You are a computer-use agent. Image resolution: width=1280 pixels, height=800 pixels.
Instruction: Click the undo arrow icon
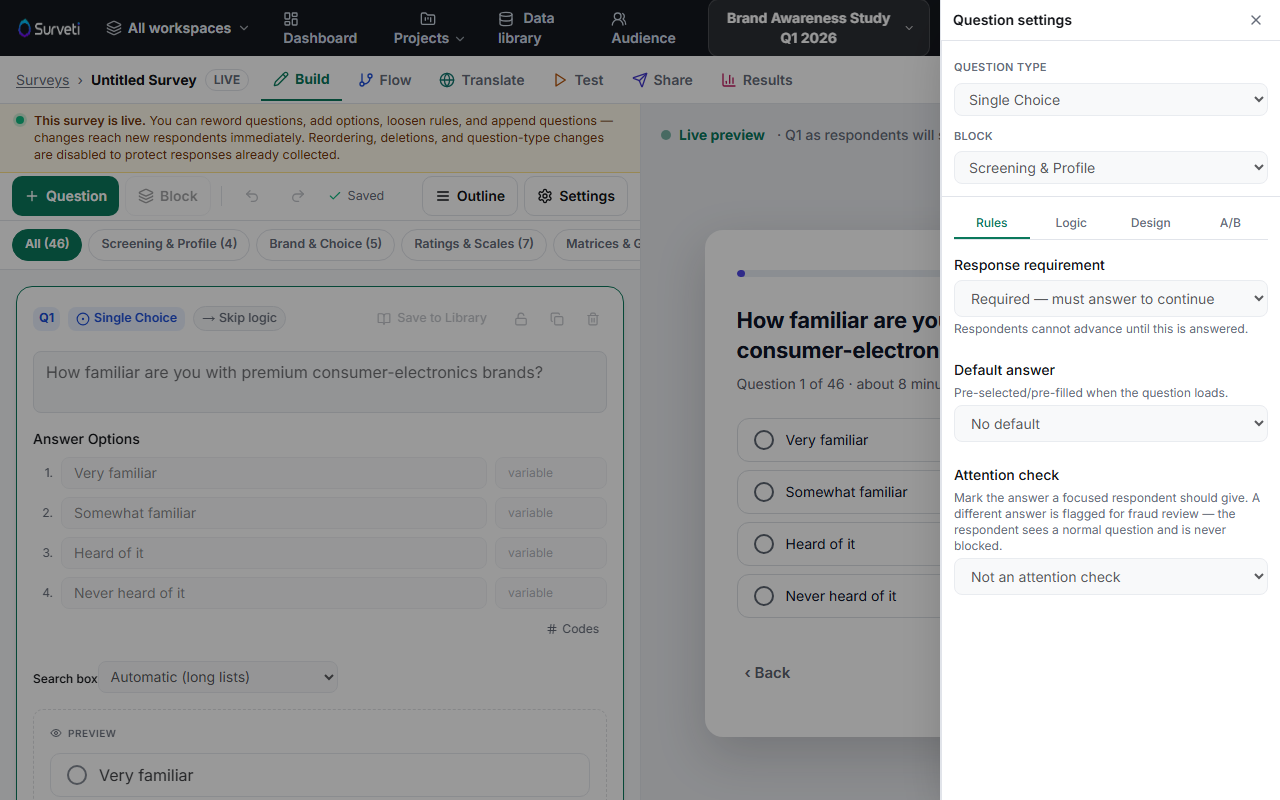pos(252,196)
